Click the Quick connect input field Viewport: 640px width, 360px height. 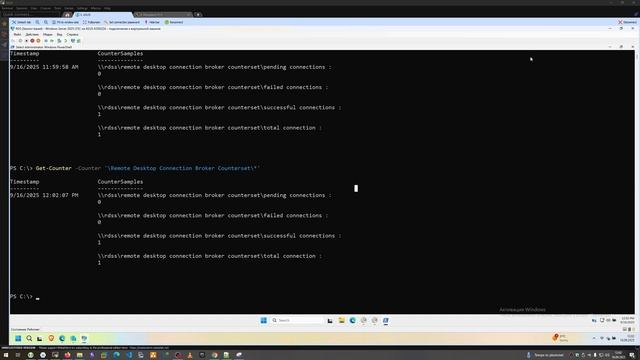tap(31, 14)
